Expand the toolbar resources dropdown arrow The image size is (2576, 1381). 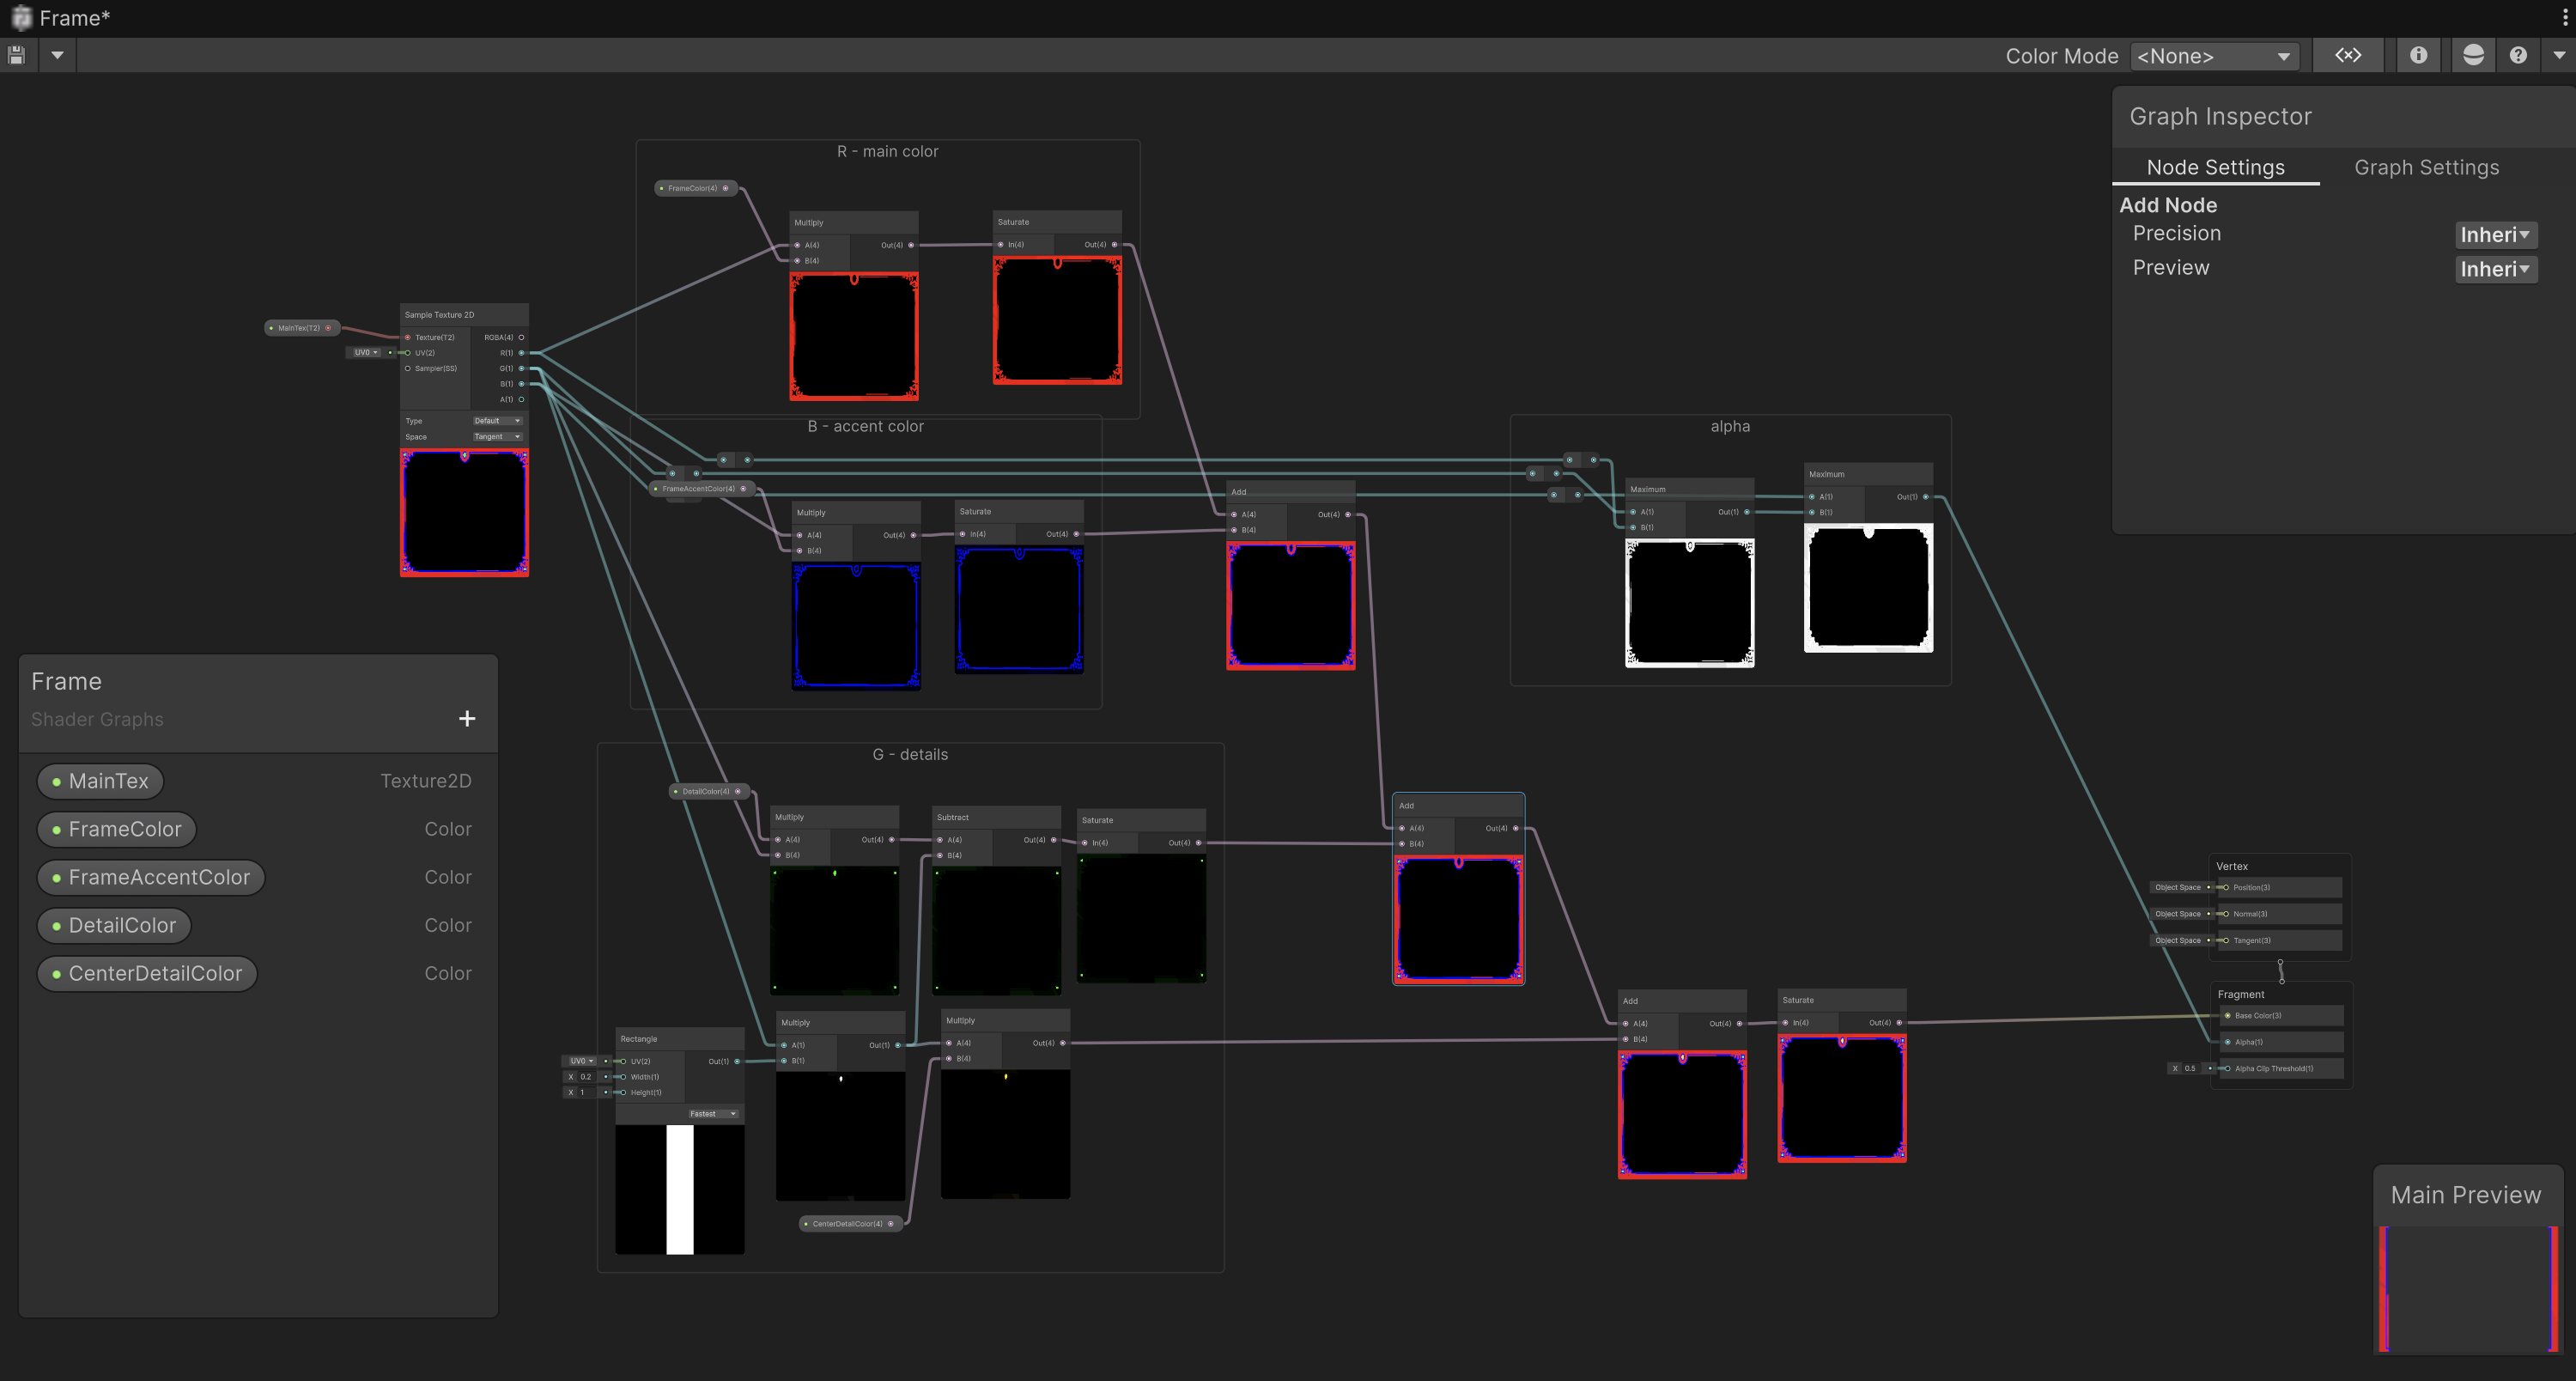coord(2559,55)
